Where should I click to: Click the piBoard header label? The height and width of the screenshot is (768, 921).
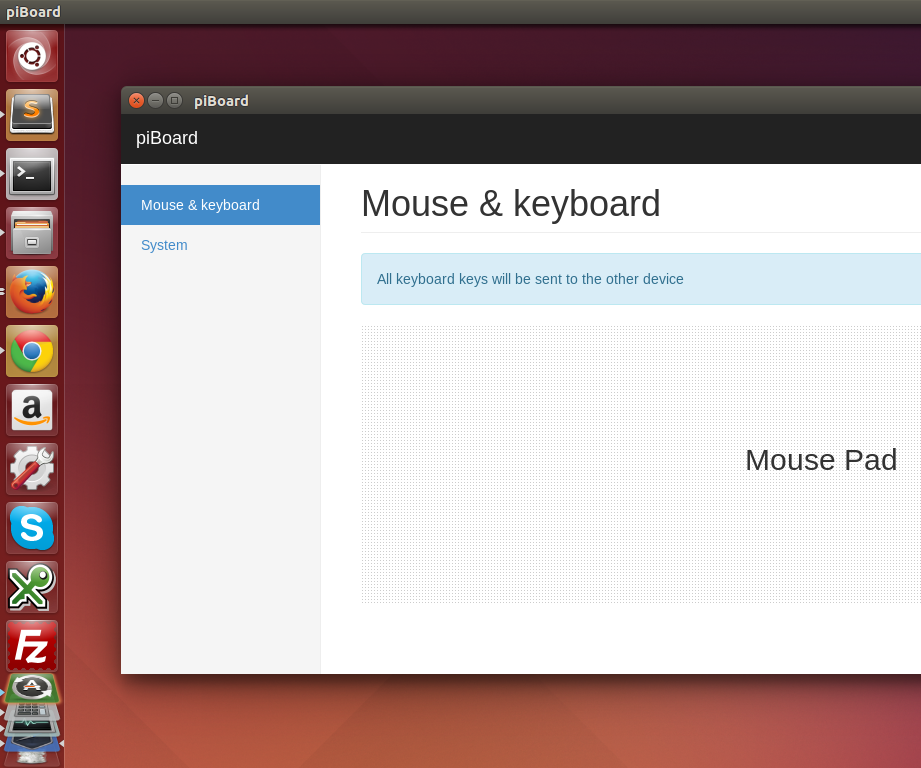pyautogui.click(x=166, y=138)
